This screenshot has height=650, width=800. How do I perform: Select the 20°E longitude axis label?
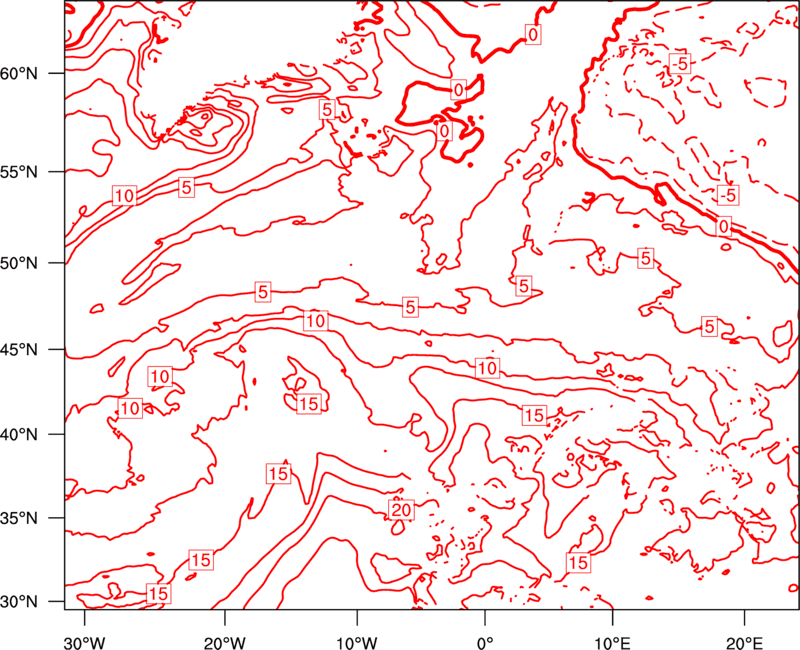pos(744,642)
